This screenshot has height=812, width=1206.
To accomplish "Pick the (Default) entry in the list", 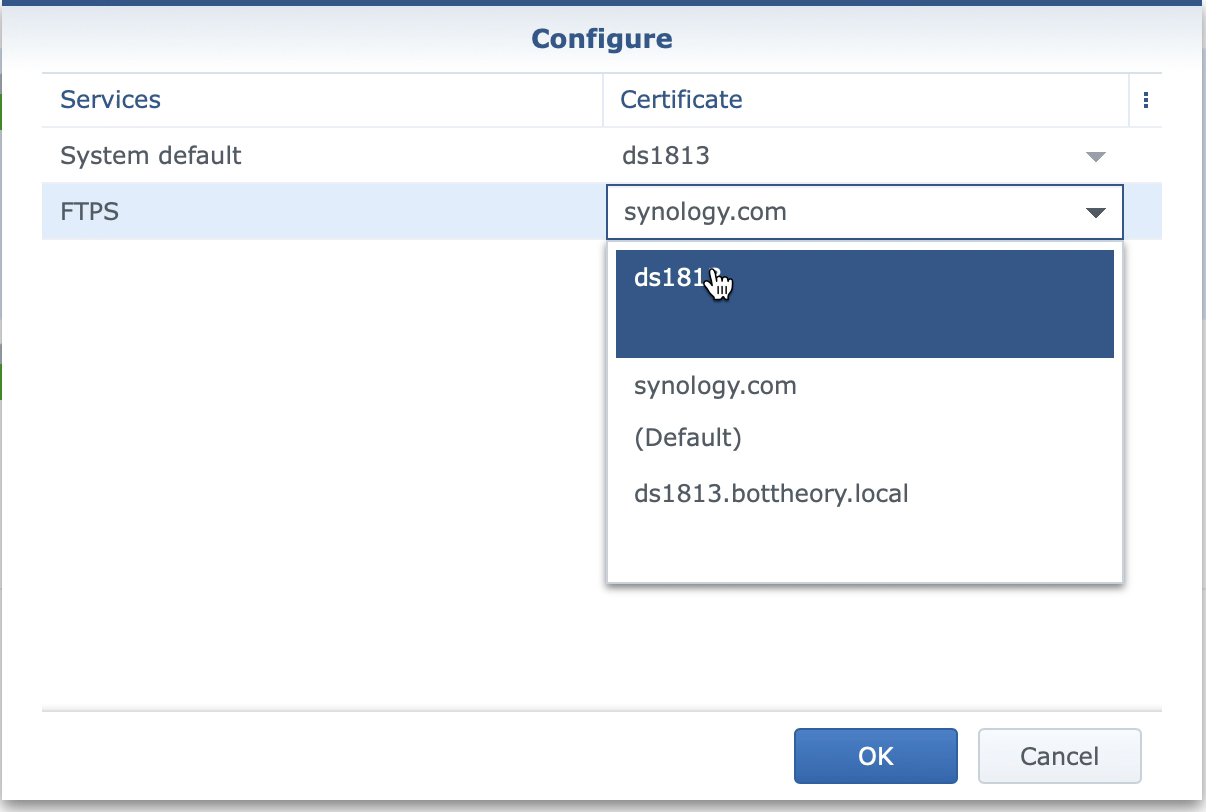I will [x=687, y=438].
